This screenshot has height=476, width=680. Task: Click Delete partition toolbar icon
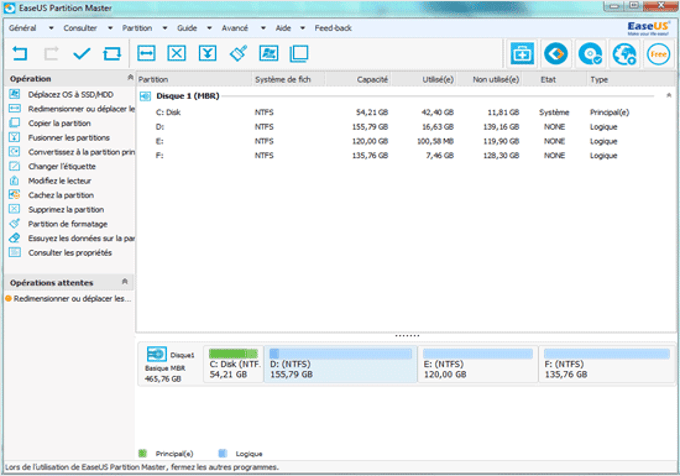pos(177,54)
